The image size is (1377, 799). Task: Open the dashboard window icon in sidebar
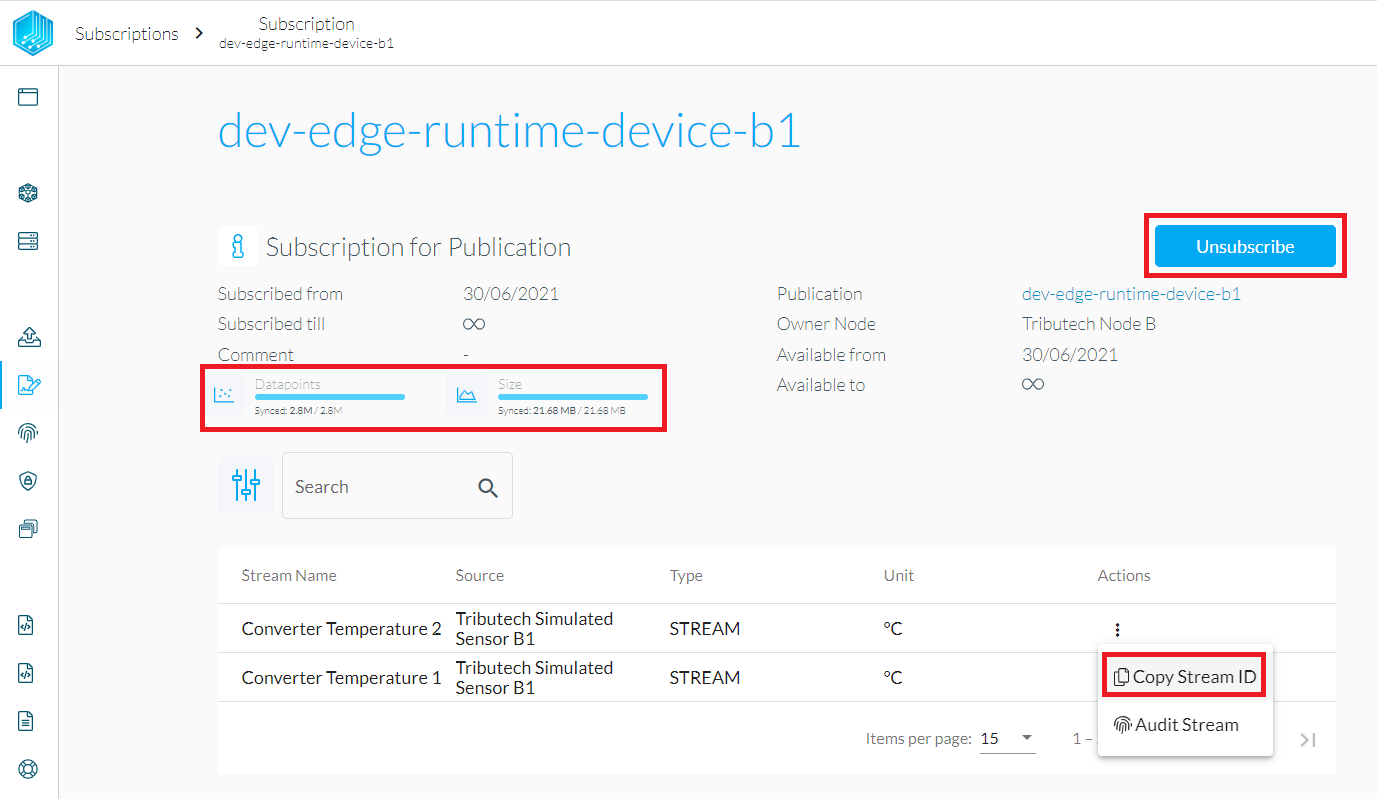pos(28,97)
